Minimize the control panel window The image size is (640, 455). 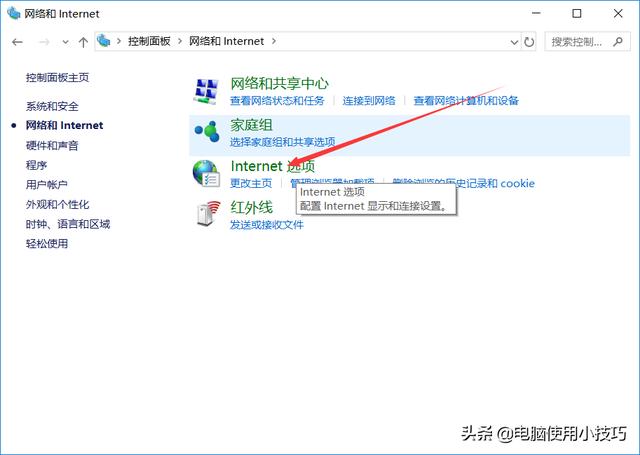[x=536, y=13]
